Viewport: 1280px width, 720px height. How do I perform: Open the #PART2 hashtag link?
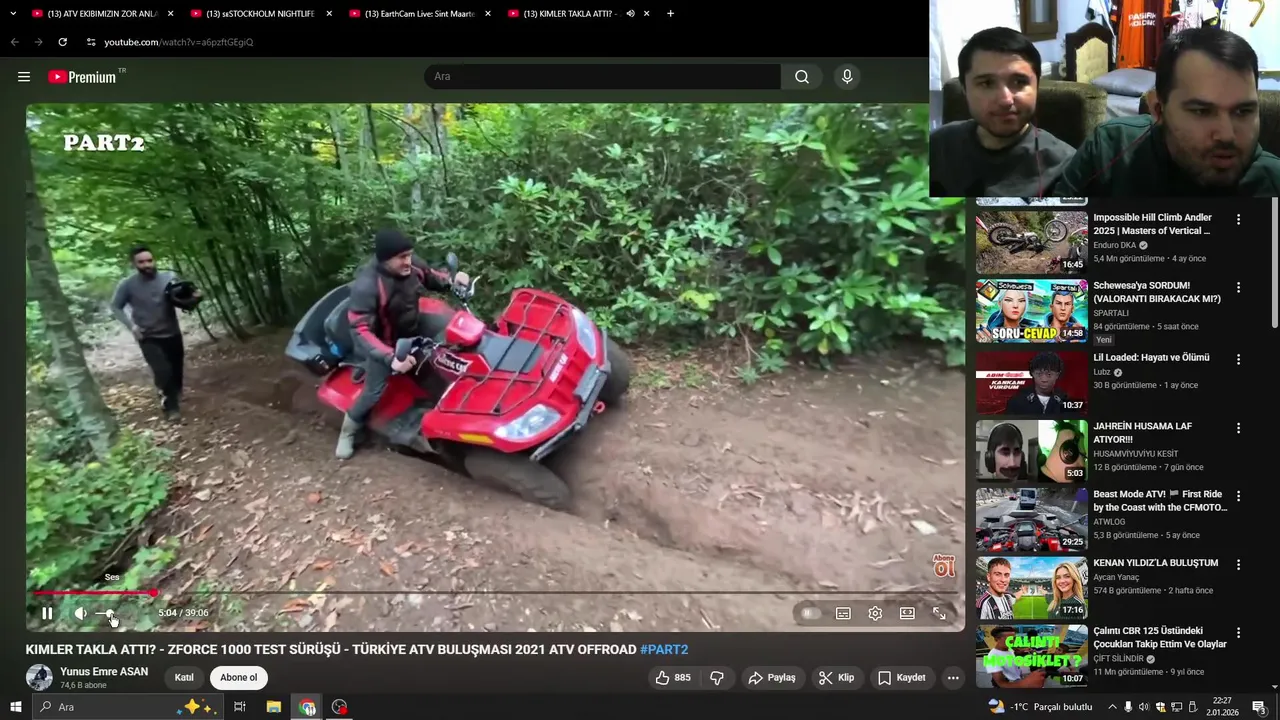[664, 650]
